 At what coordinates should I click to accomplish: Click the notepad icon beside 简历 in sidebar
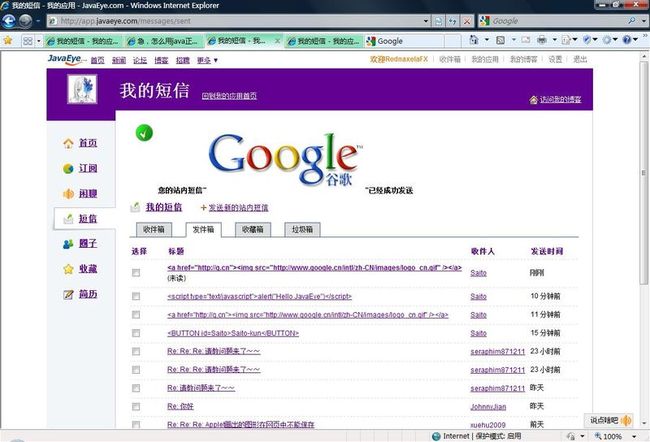pos(68,294)
